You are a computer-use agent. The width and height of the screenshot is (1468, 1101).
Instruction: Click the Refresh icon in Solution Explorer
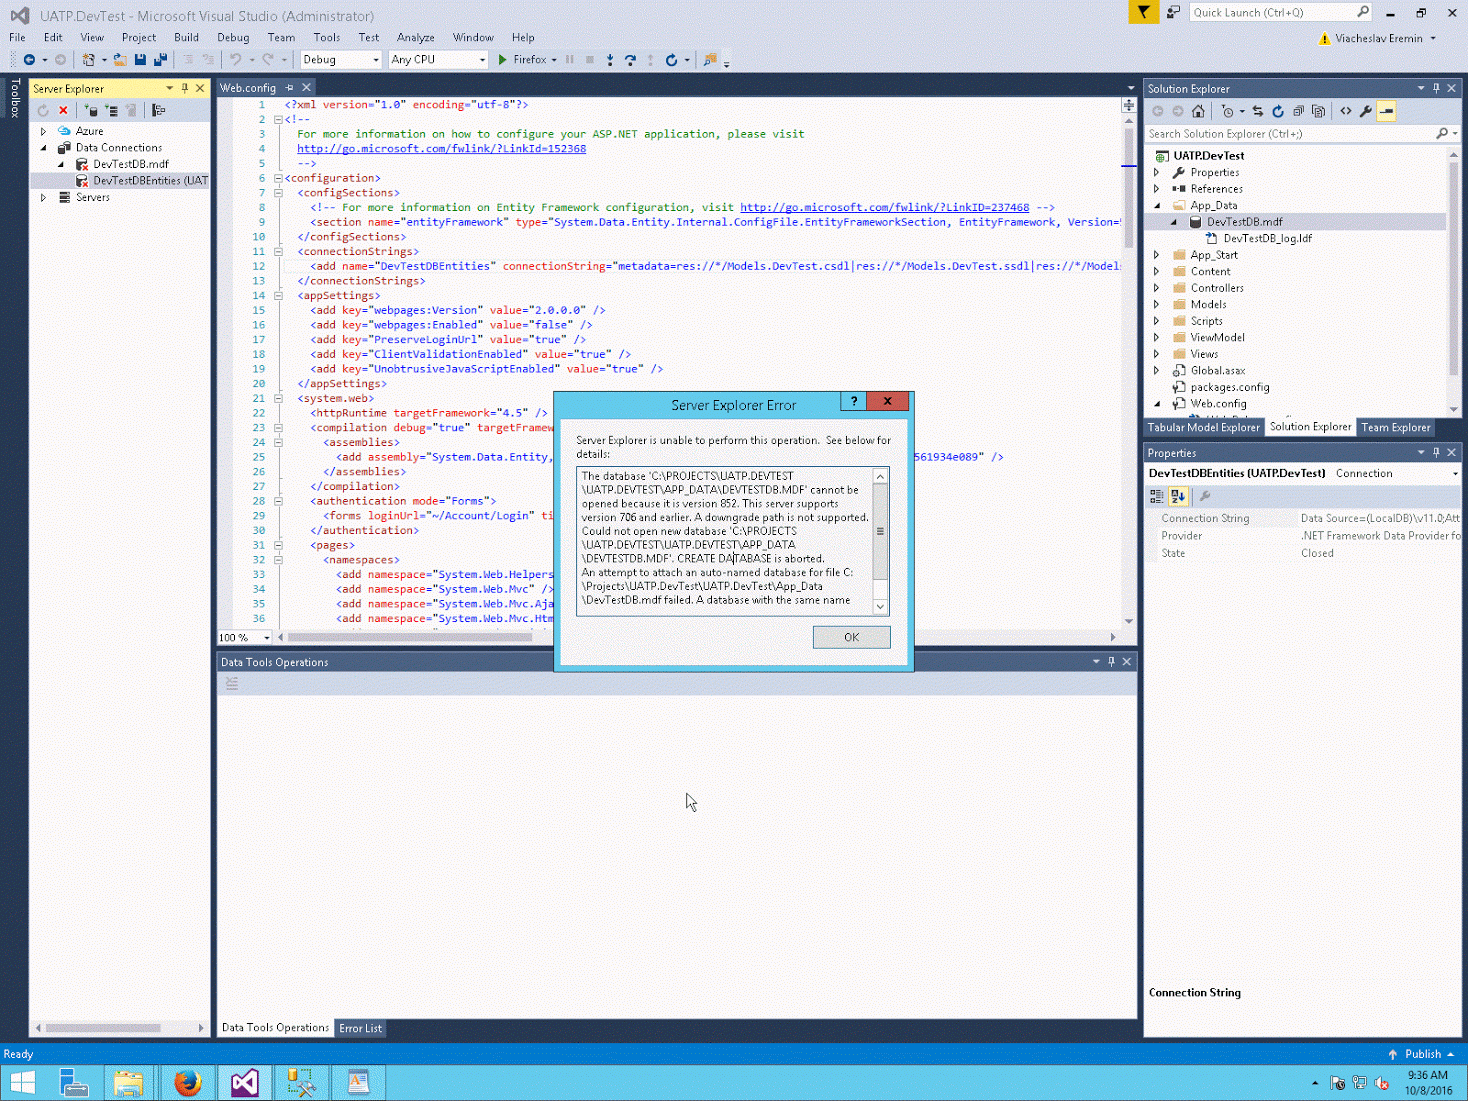1278,111
